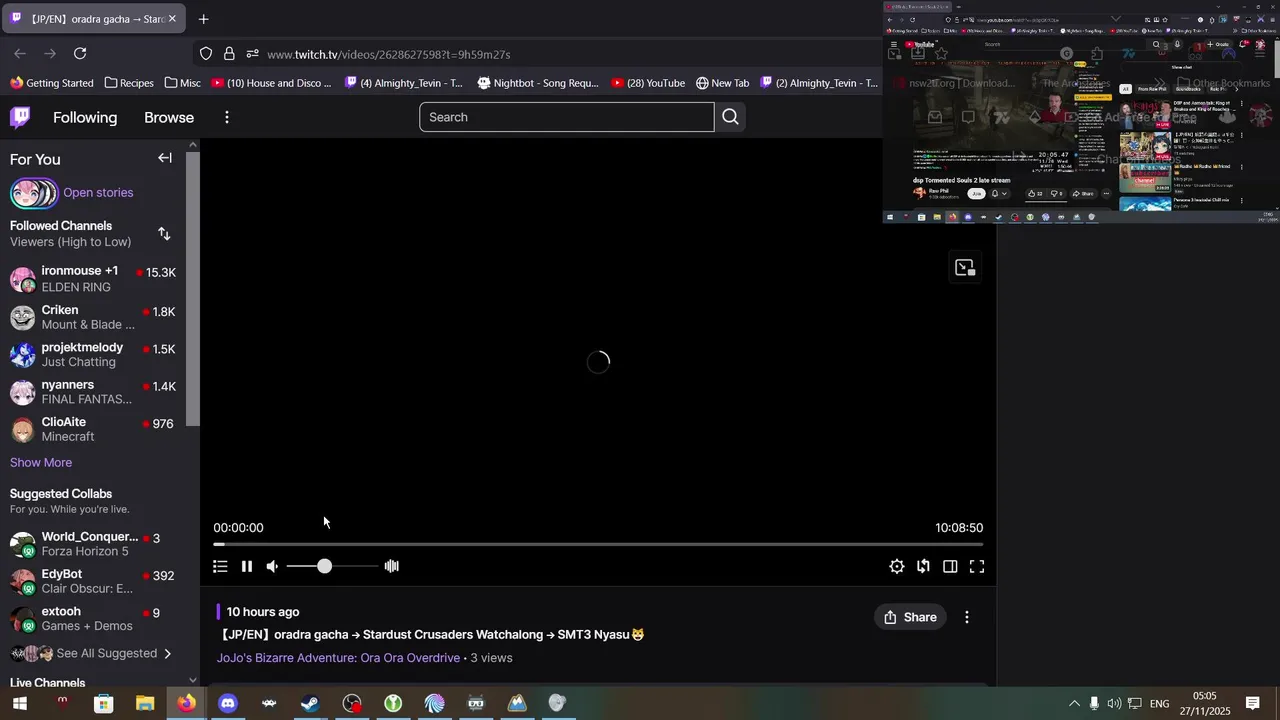This screenshot has height=720, width=1280.
Task: Open JoJo's Bizarre Adventure game link
Action: point(338,658)
